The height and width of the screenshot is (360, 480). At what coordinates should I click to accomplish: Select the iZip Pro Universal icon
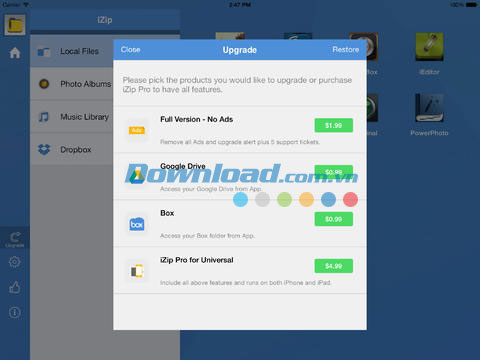pos(137,271)
